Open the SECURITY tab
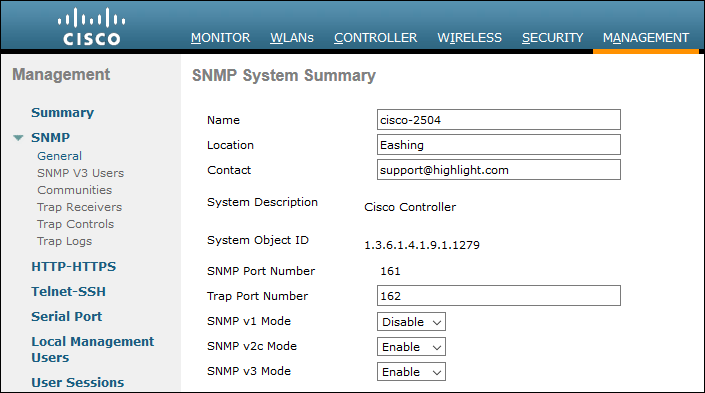The image size is (705, 393). tap(553, 38)
